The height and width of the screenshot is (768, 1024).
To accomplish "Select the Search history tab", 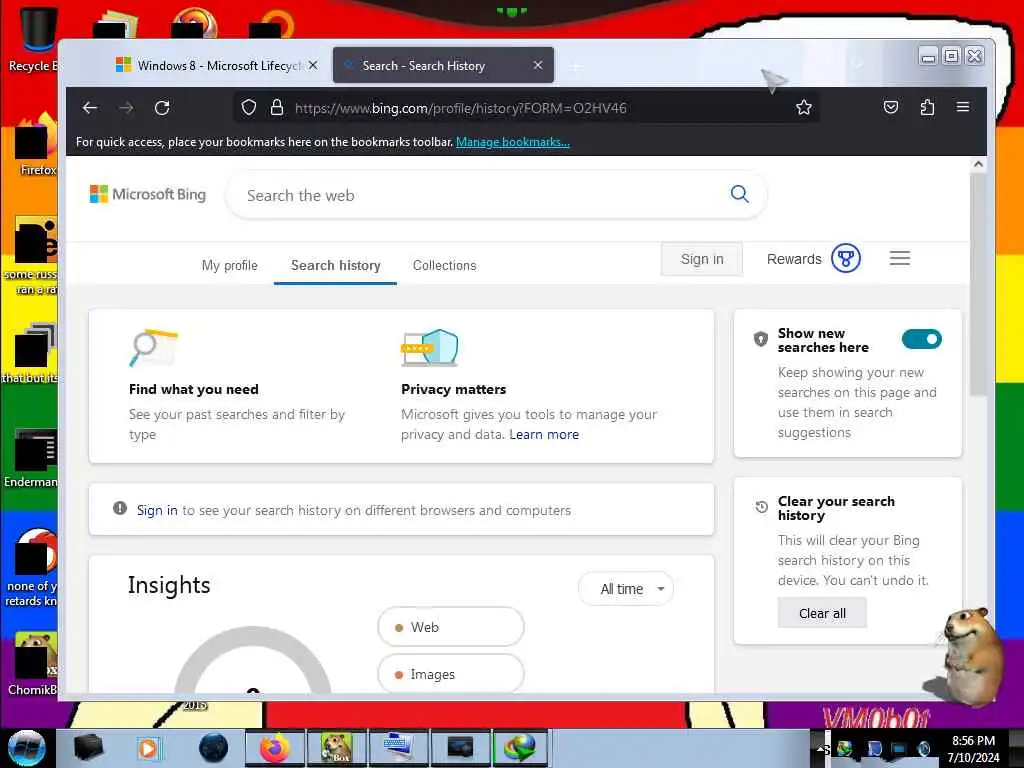I will [336, 265].
